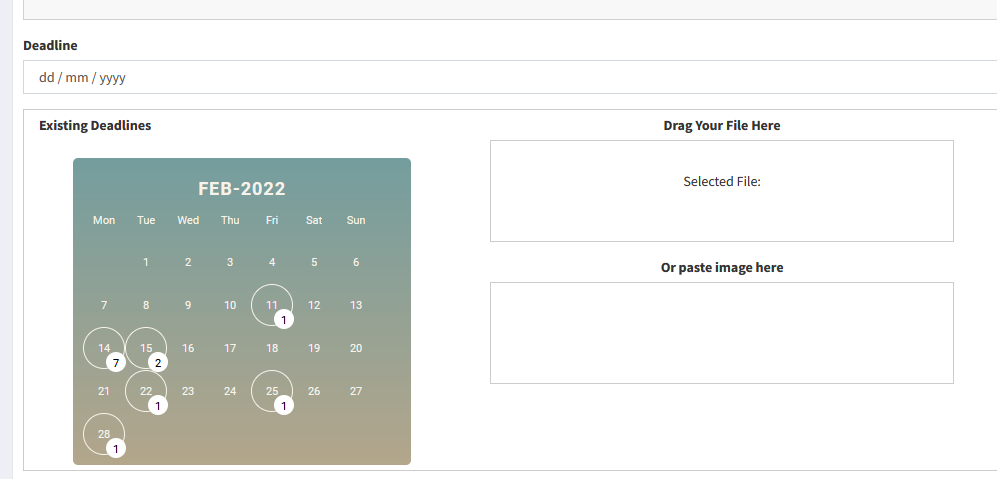Select February 15 on the calendar

point(145,347)
